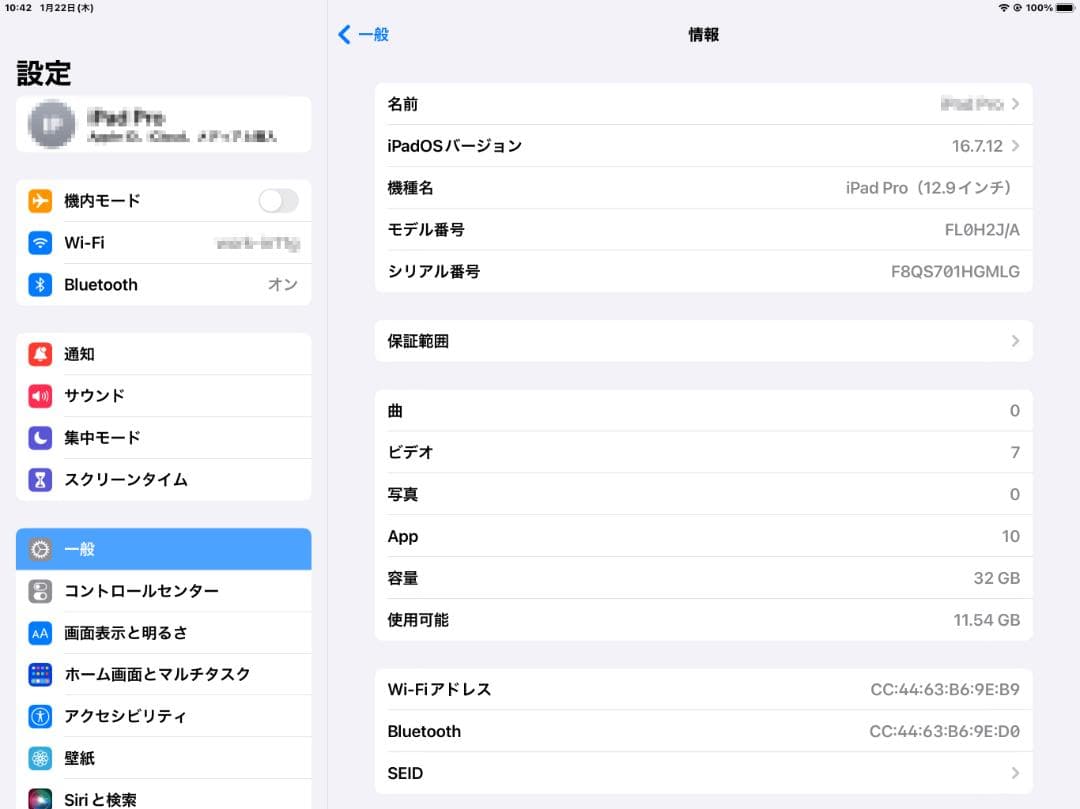Click the Bluetooth icon in the sidebar
This screenshot has height=809, width=1080.
click(40, 284)
